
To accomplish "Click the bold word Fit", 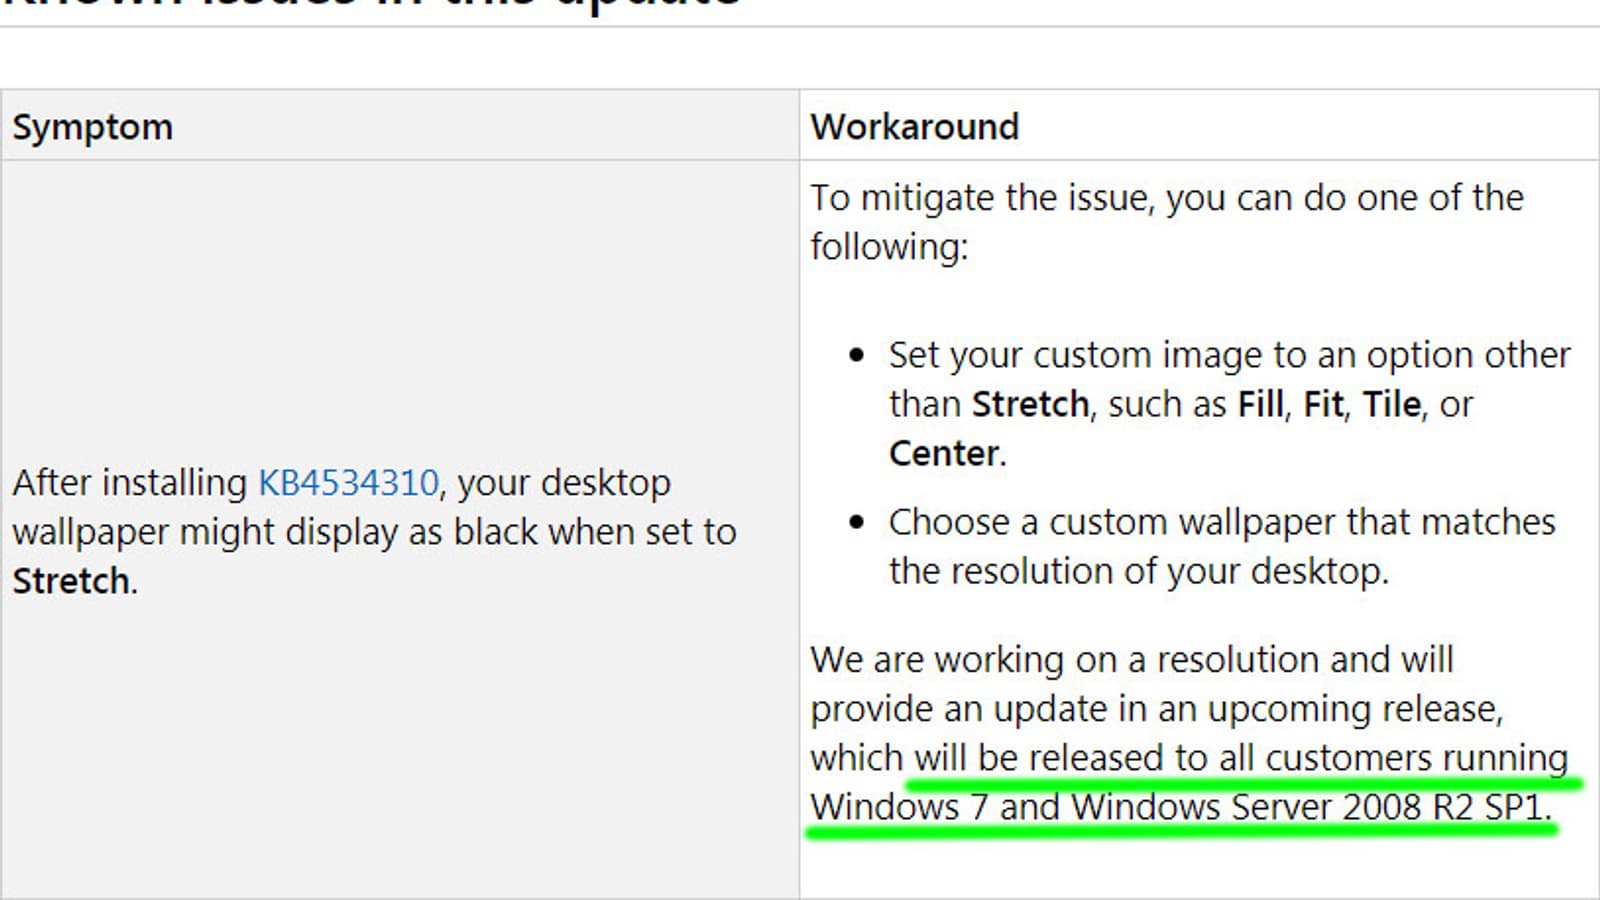I will (1323, 404).
